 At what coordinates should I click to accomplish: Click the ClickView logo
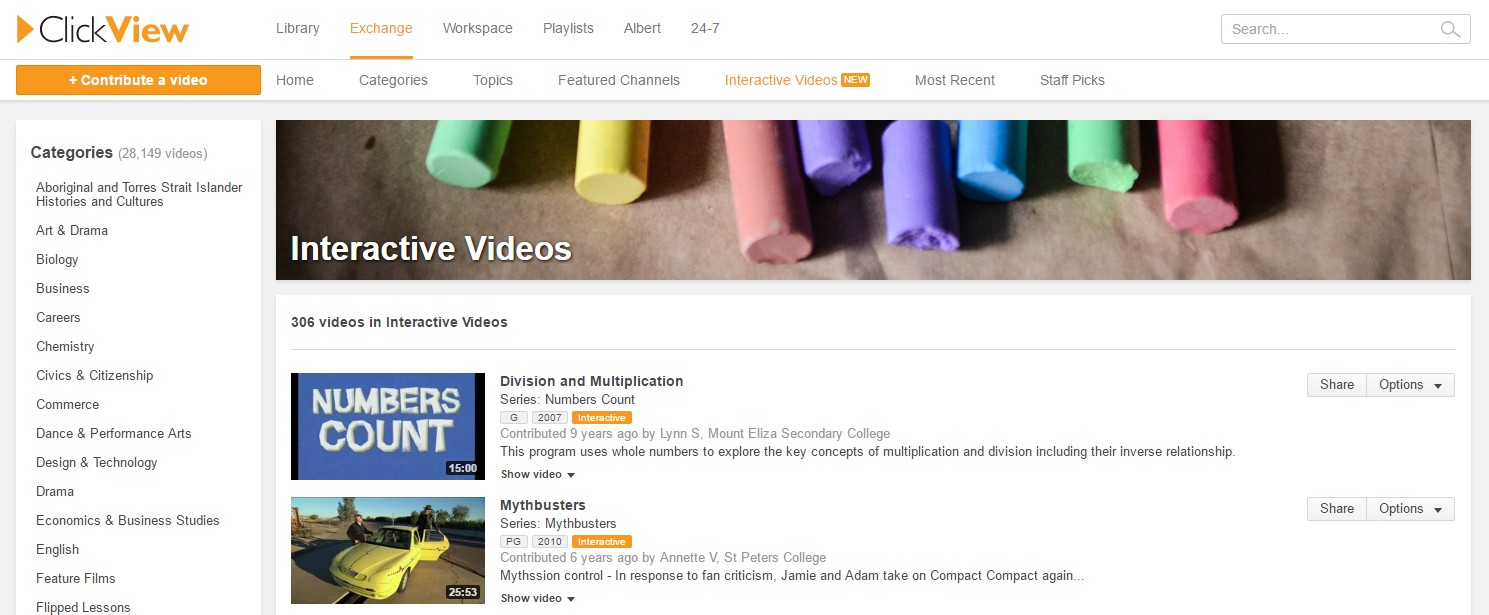tap(100, 29)
